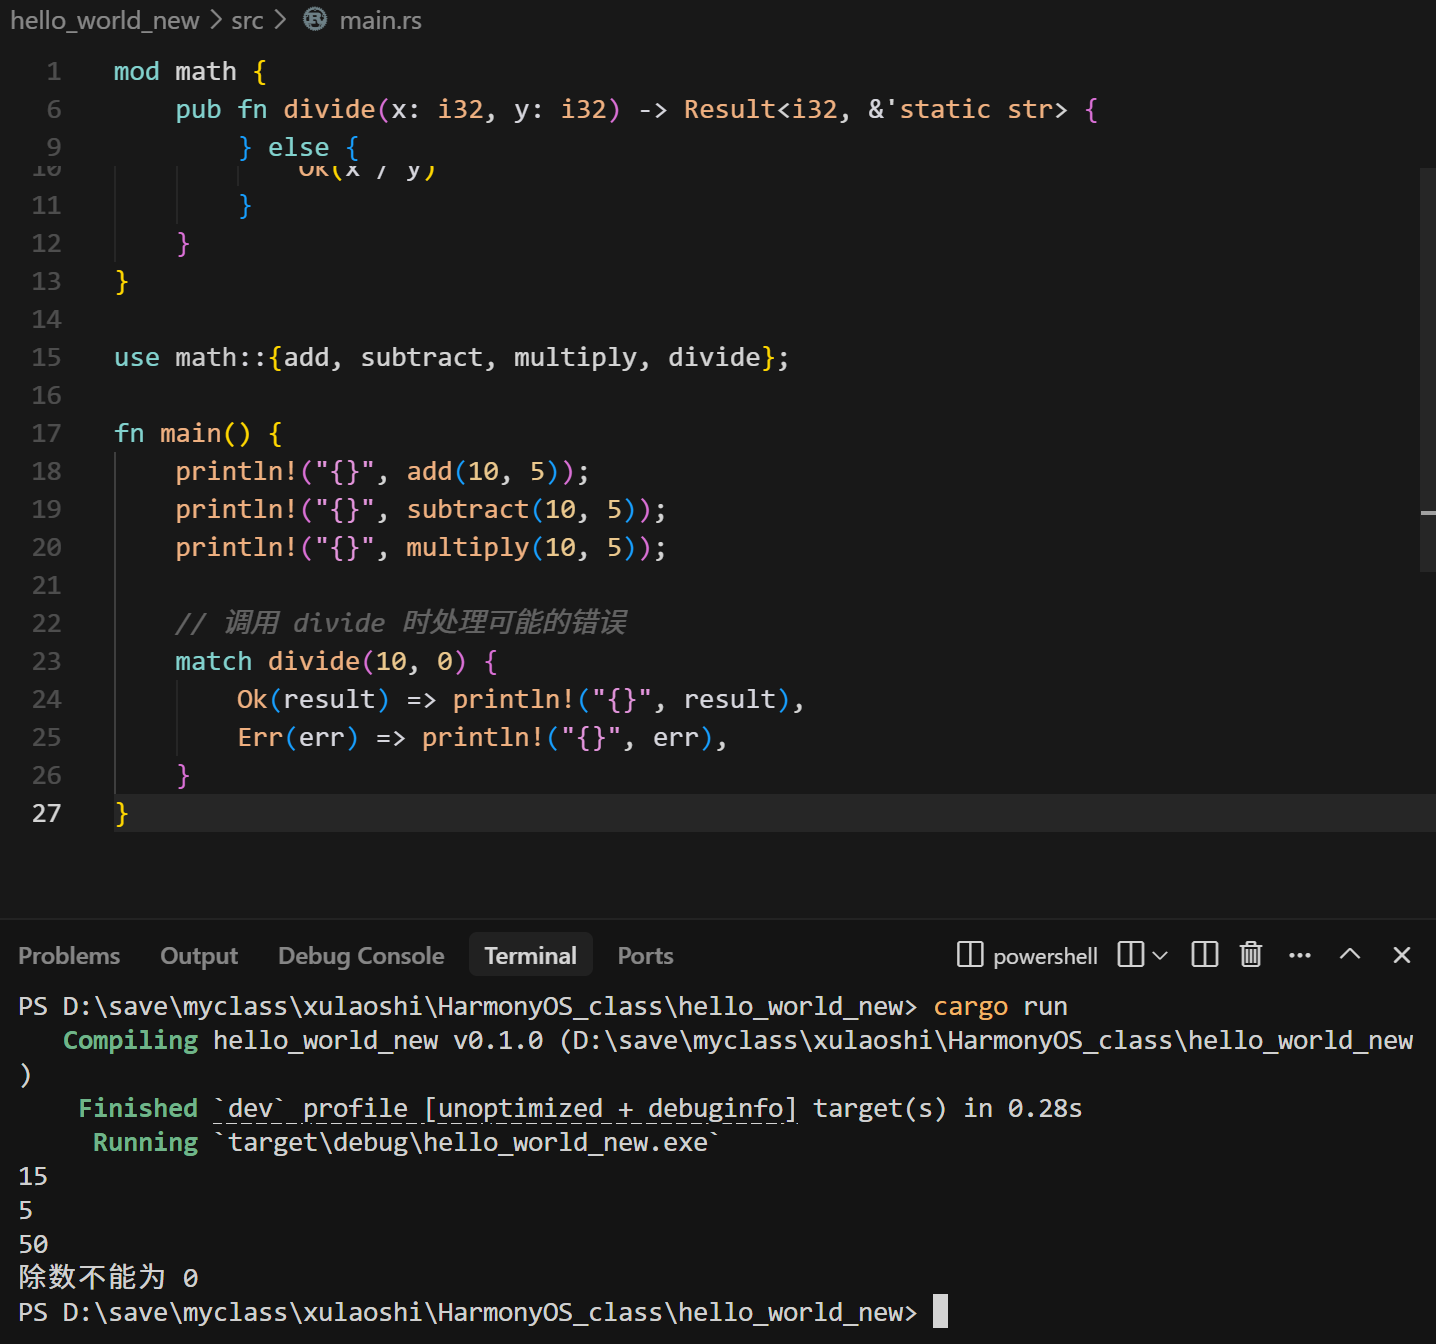Open the Debug Console tab
The image size is (1436, 1344).
coord(361,956)
